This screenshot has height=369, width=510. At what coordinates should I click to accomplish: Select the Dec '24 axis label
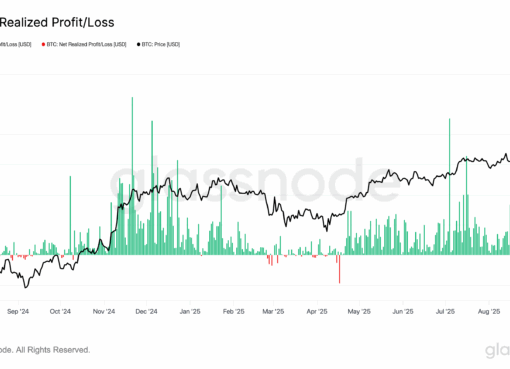(146, 311)
